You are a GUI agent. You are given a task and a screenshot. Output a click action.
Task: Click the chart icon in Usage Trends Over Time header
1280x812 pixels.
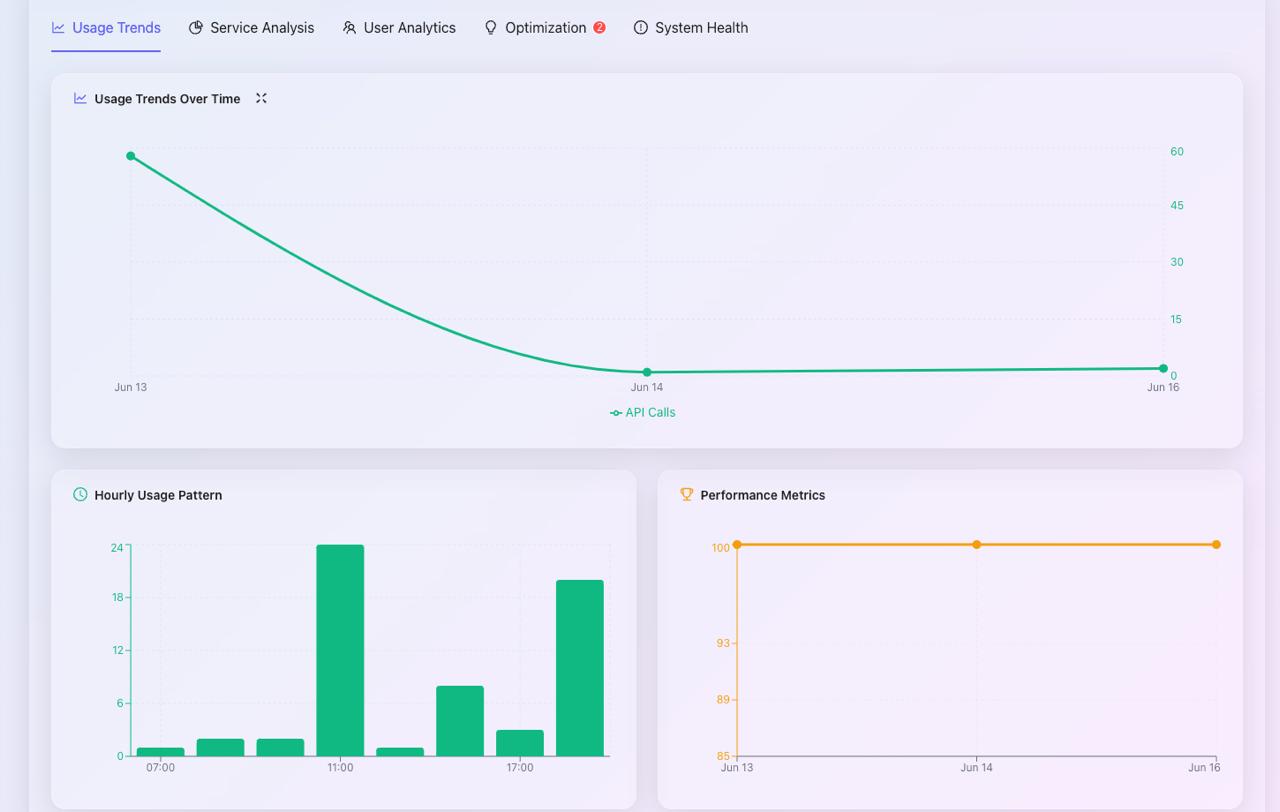80,98
